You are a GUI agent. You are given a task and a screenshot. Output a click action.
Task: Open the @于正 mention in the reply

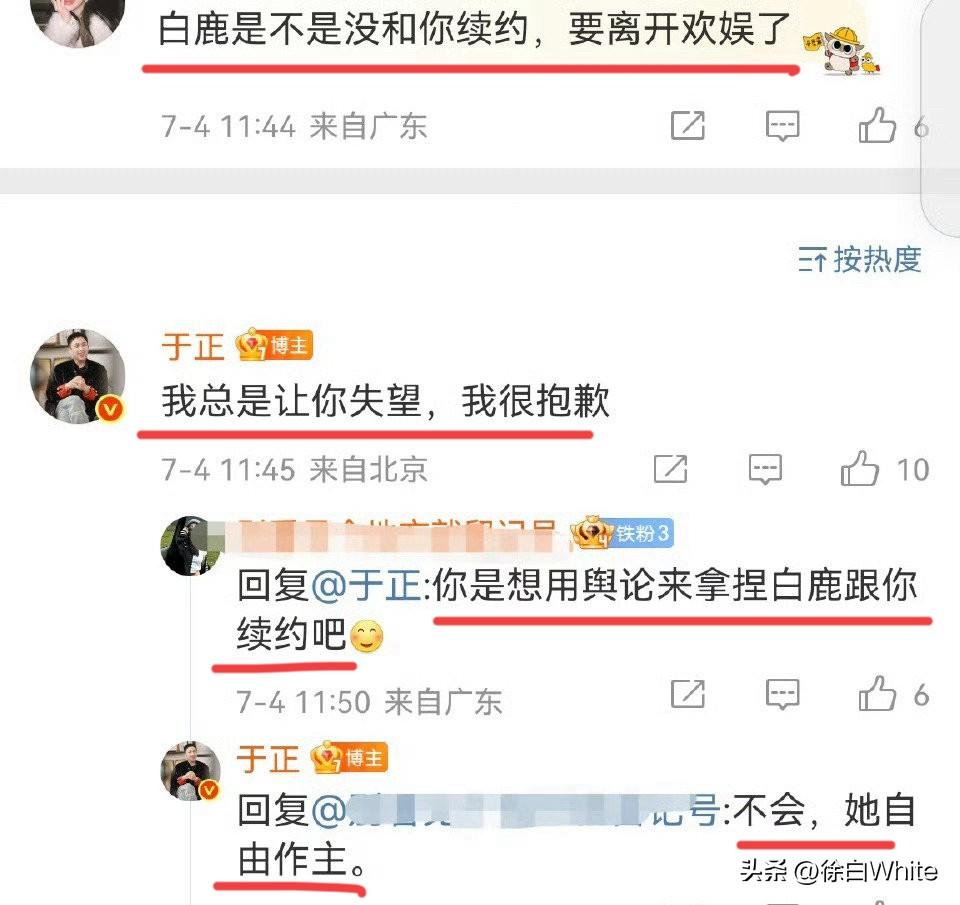coord(366,585)
